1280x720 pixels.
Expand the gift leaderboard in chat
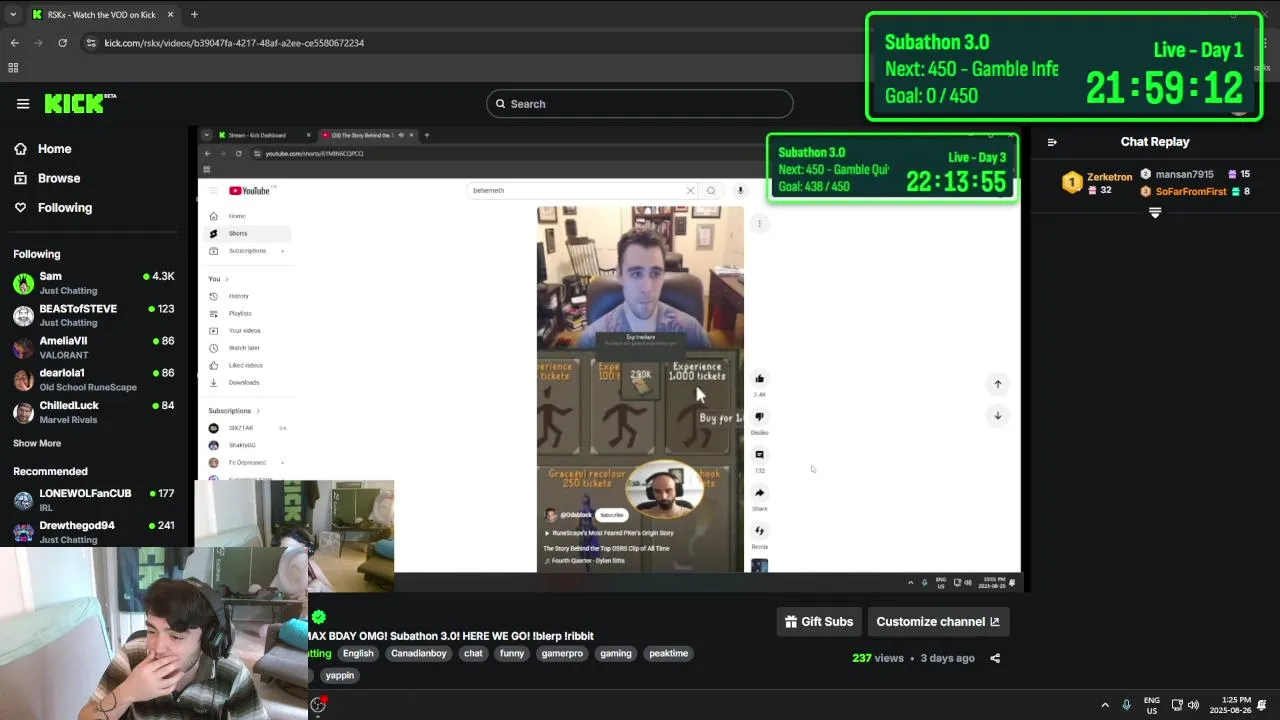click(x=1155, y=213)
